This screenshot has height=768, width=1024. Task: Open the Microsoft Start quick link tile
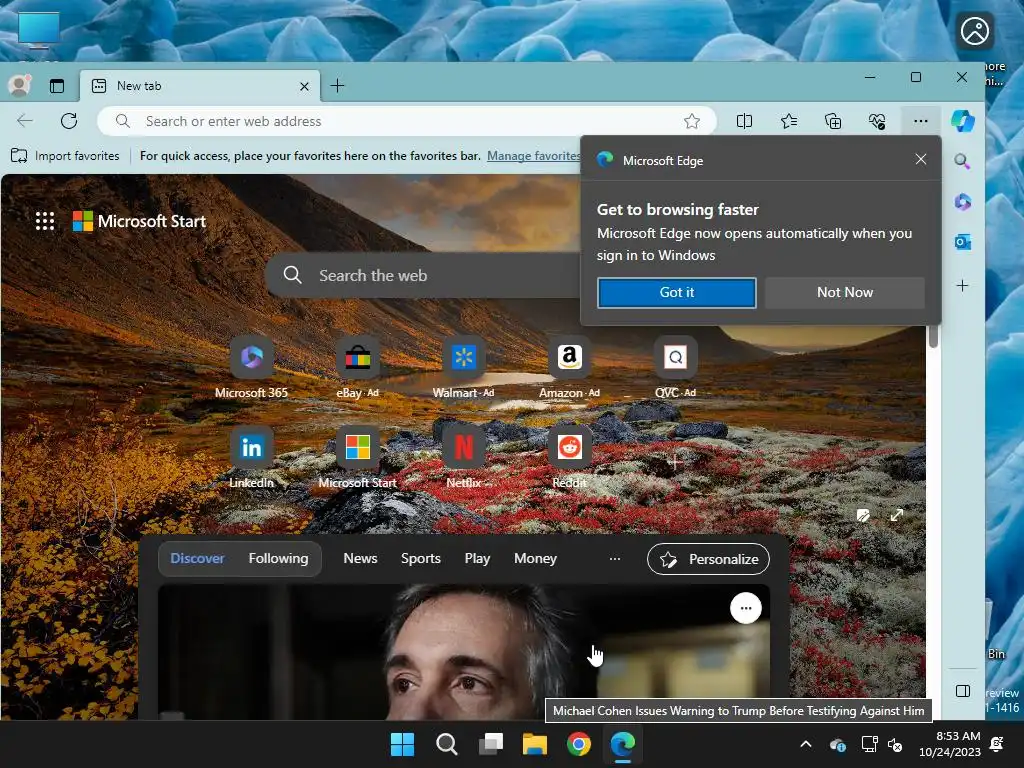[x=357, y=458]
